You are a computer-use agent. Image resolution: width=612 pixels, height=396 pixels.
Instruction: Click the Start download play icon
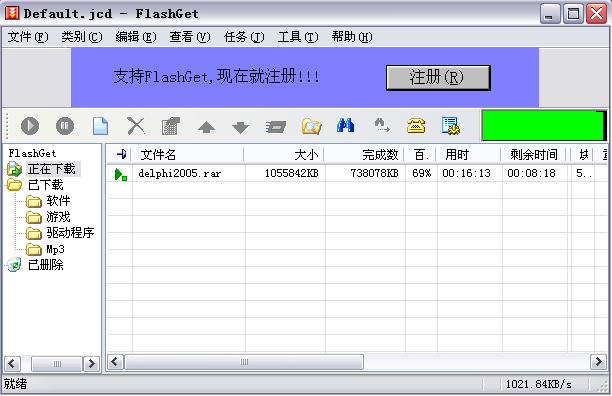(x=30, y=126)
